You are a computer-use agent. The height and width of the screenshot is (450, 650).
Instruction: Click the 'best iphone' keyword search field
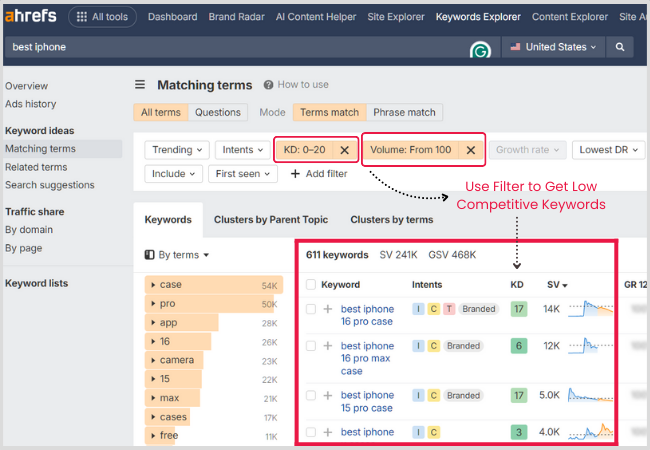pyautogui.click(x=236, y=47)
